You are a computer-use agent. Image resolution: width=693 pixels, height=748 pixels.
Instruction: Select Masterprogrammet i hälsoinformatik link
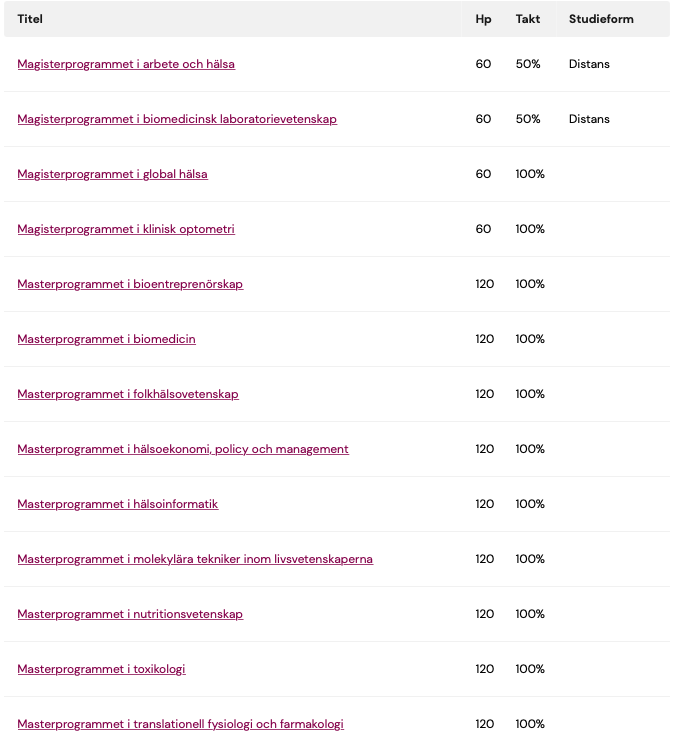[118, 504]
